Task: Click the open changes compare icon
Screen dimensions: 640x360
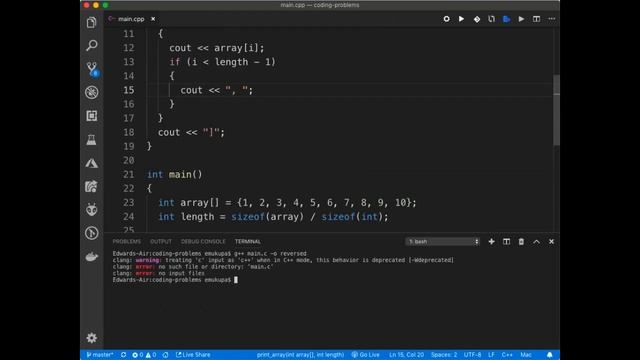Action: (x=491, y=19)
